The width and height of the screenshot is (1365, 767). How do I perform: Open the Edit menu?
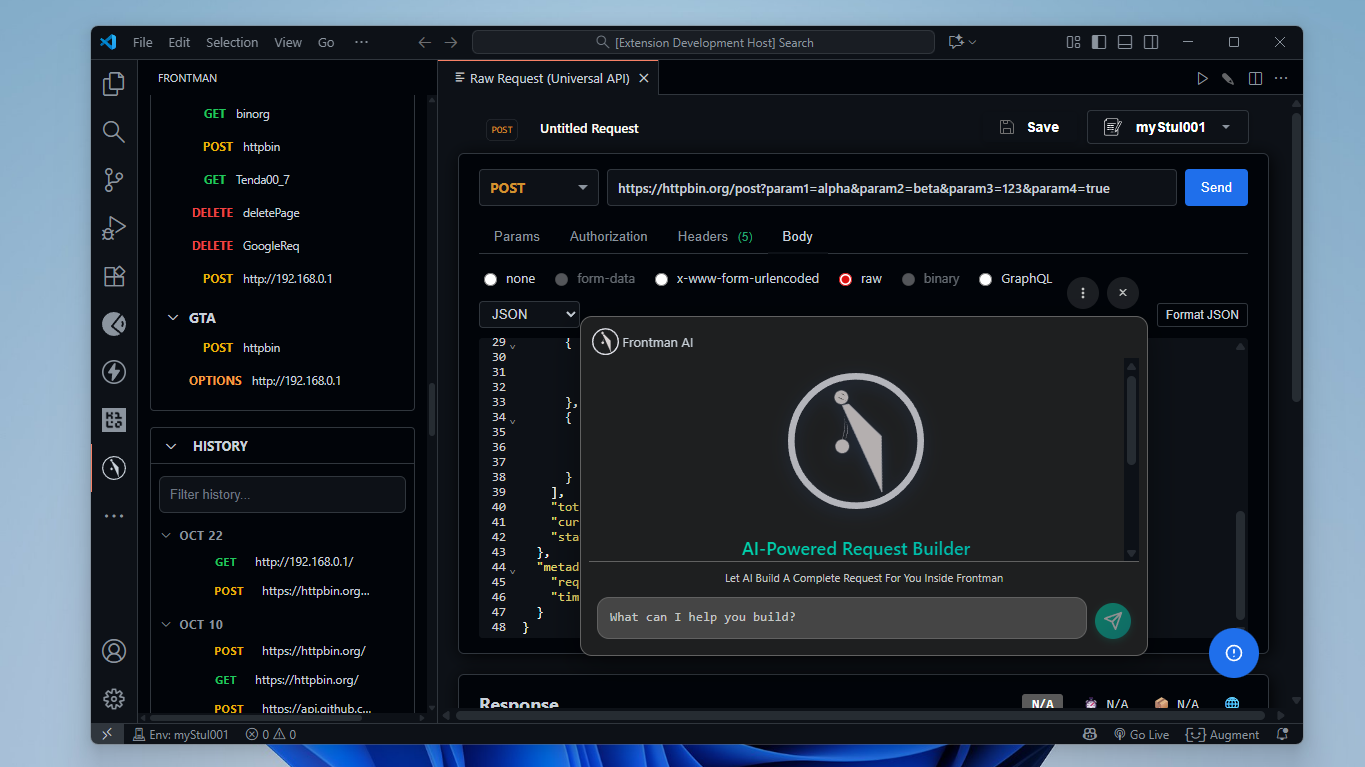coord(179,42)
